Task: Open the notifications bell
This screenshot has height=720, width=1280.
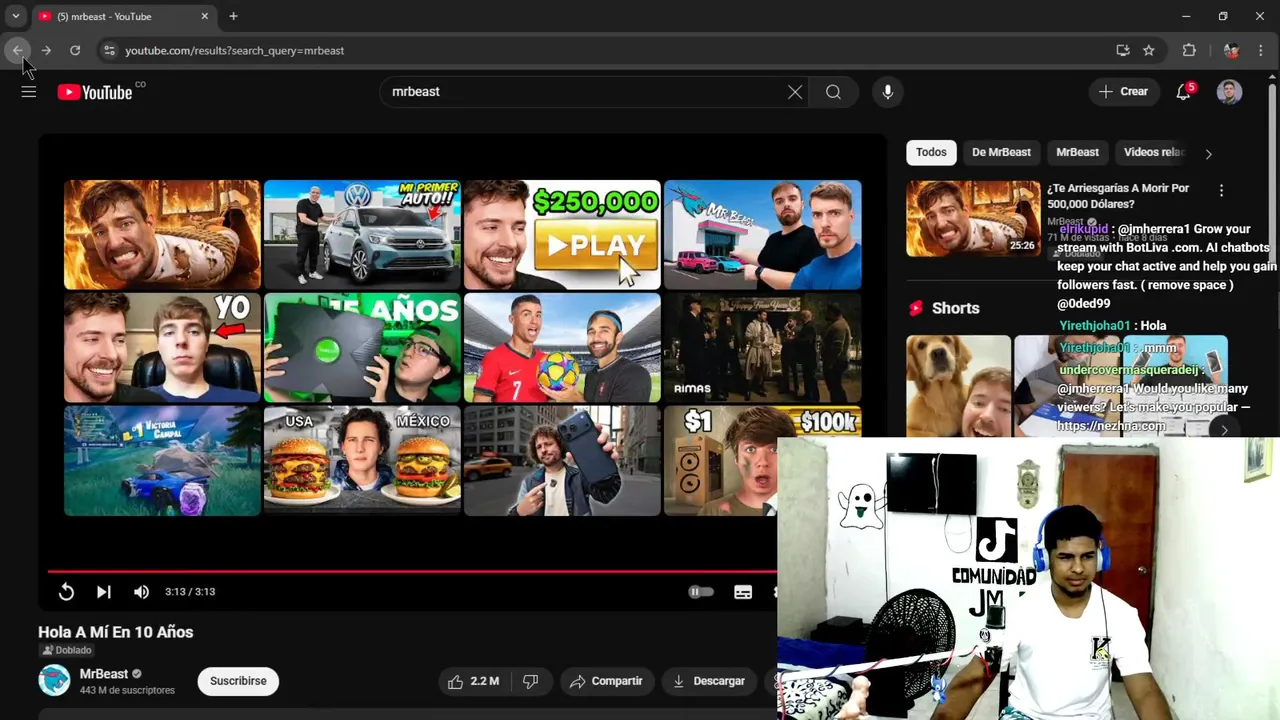Action: click(x=1184, y=92)
